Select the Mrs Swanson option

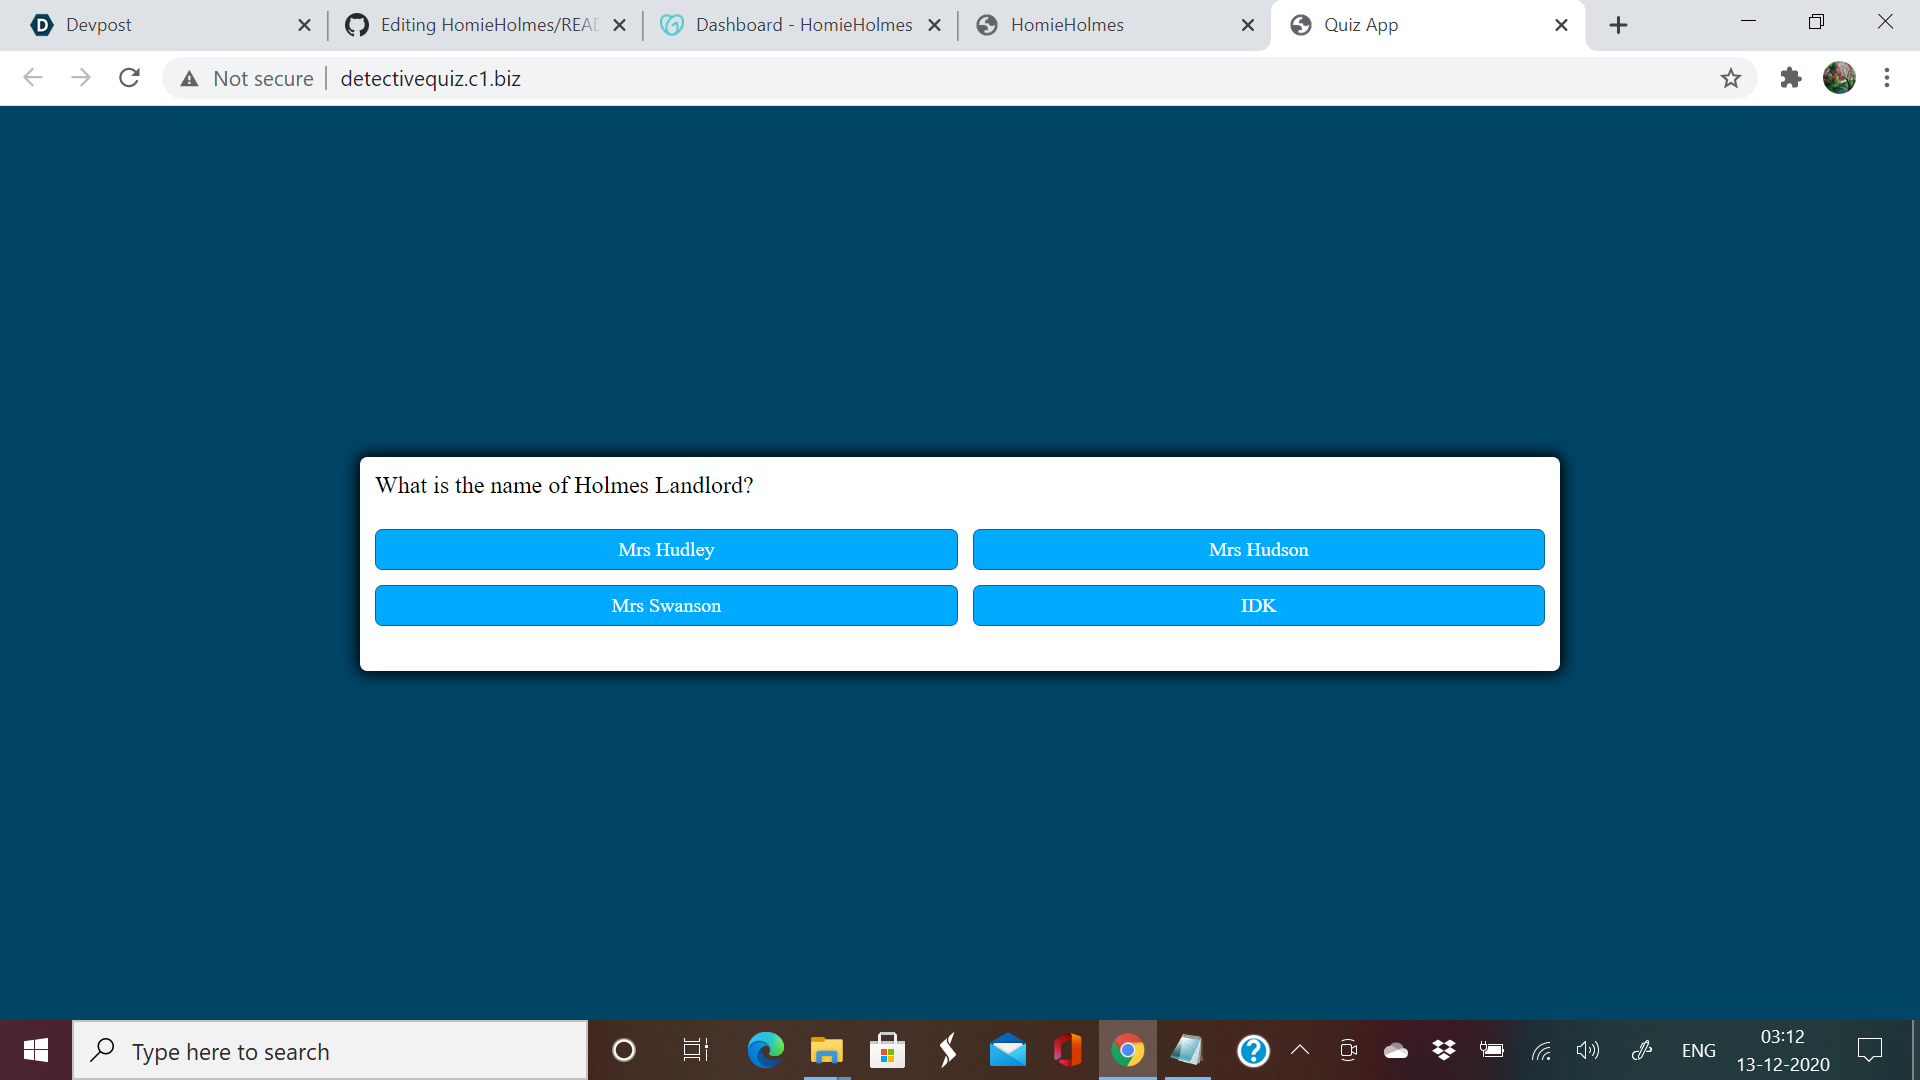point(666,606)
